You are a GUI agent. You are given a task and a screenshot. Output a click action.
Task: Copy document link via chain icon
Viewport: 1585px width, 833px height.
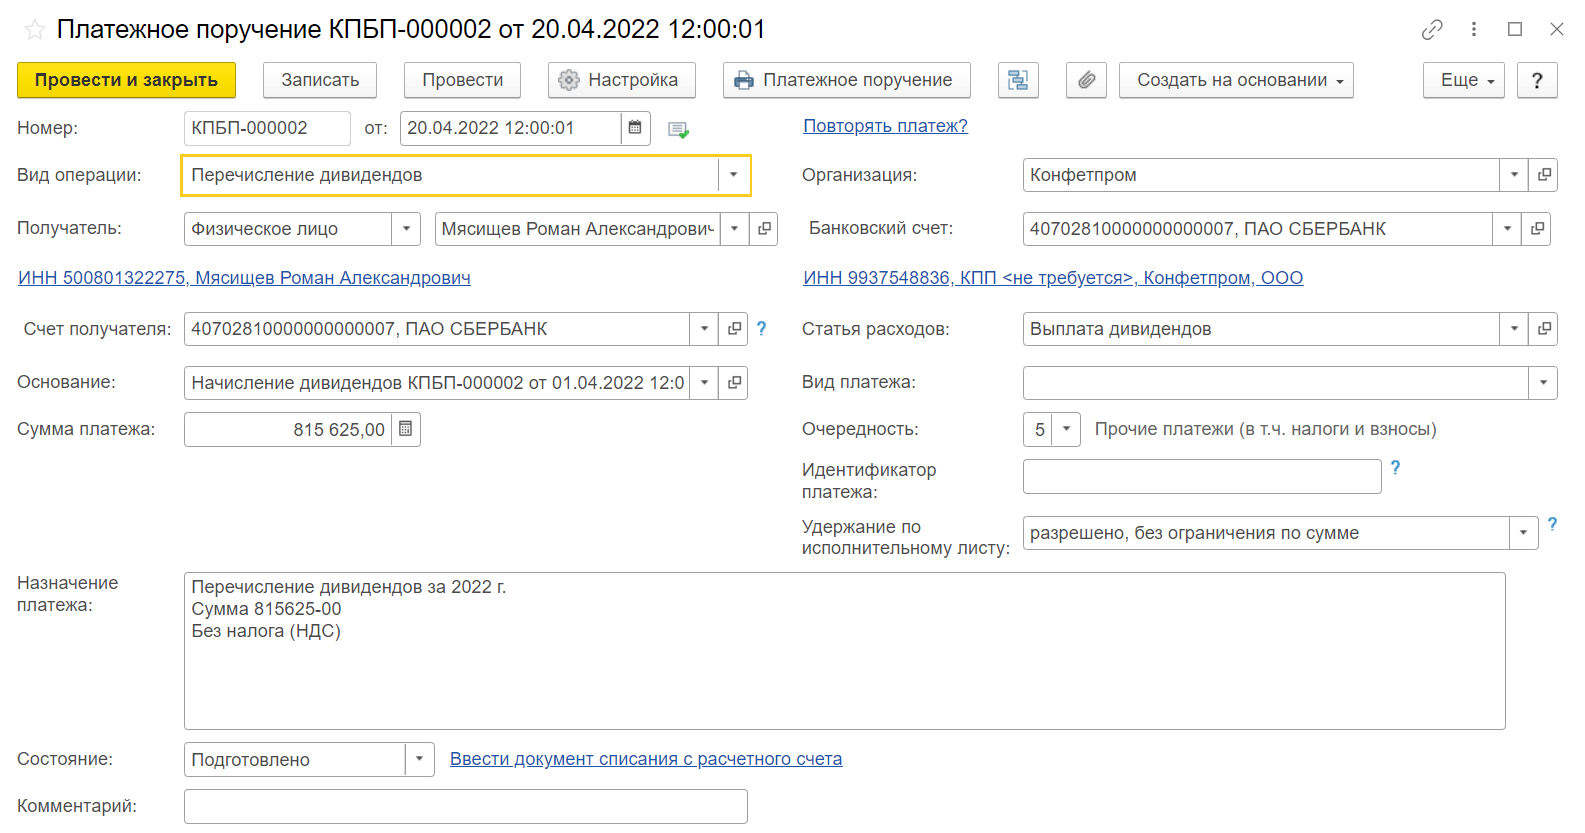point(1432,29)
